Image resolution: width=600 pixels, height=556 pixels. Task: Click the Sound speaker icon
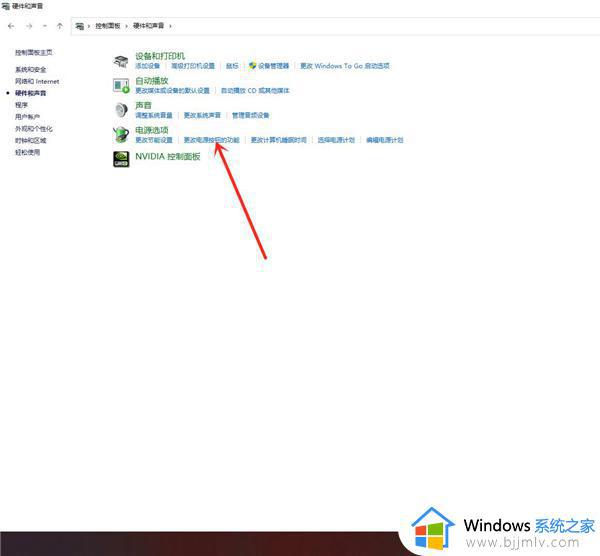[121, 109]
